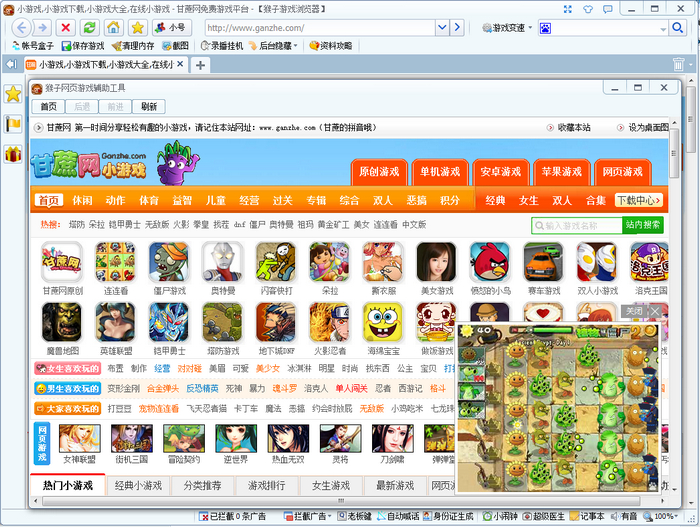Click the green 站内搜索 button
The height and width of the screenshot is (527, 700).
point(642,225)
